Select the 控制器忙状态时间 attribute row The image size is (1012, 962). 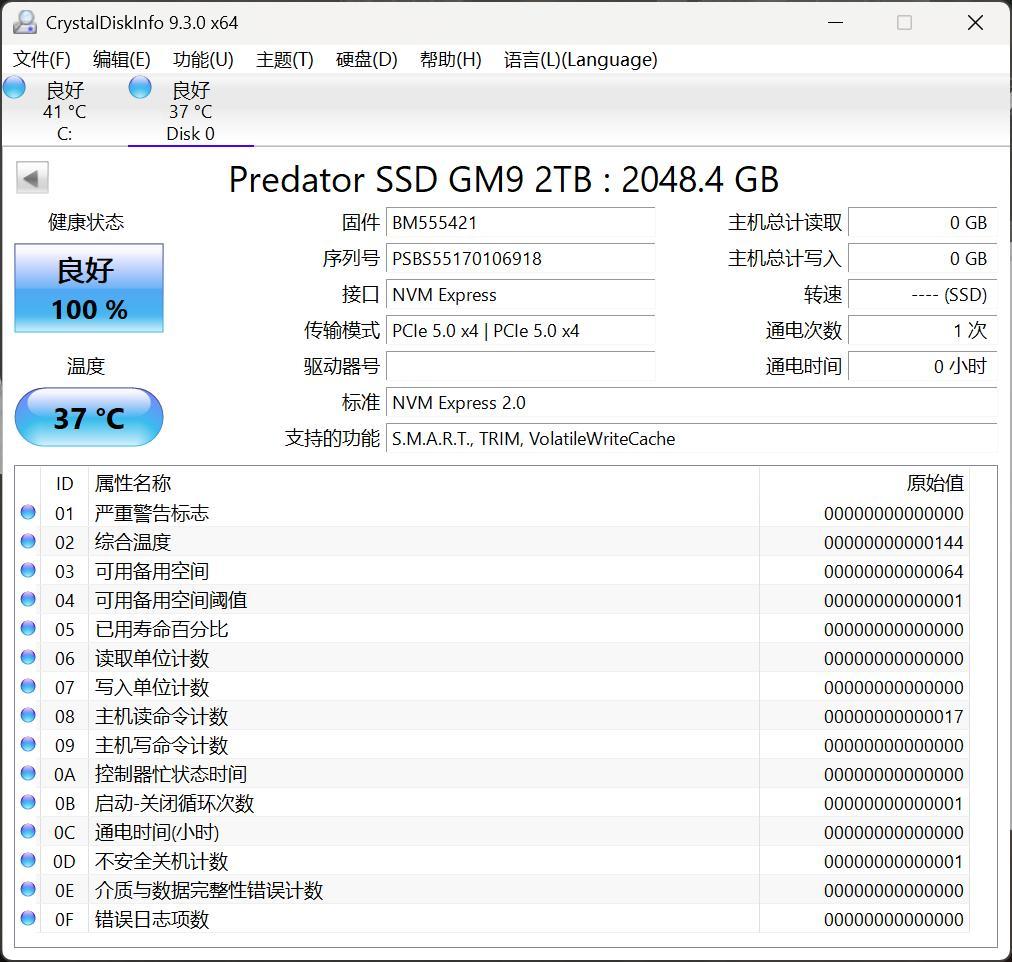click(x=492, y=775)
